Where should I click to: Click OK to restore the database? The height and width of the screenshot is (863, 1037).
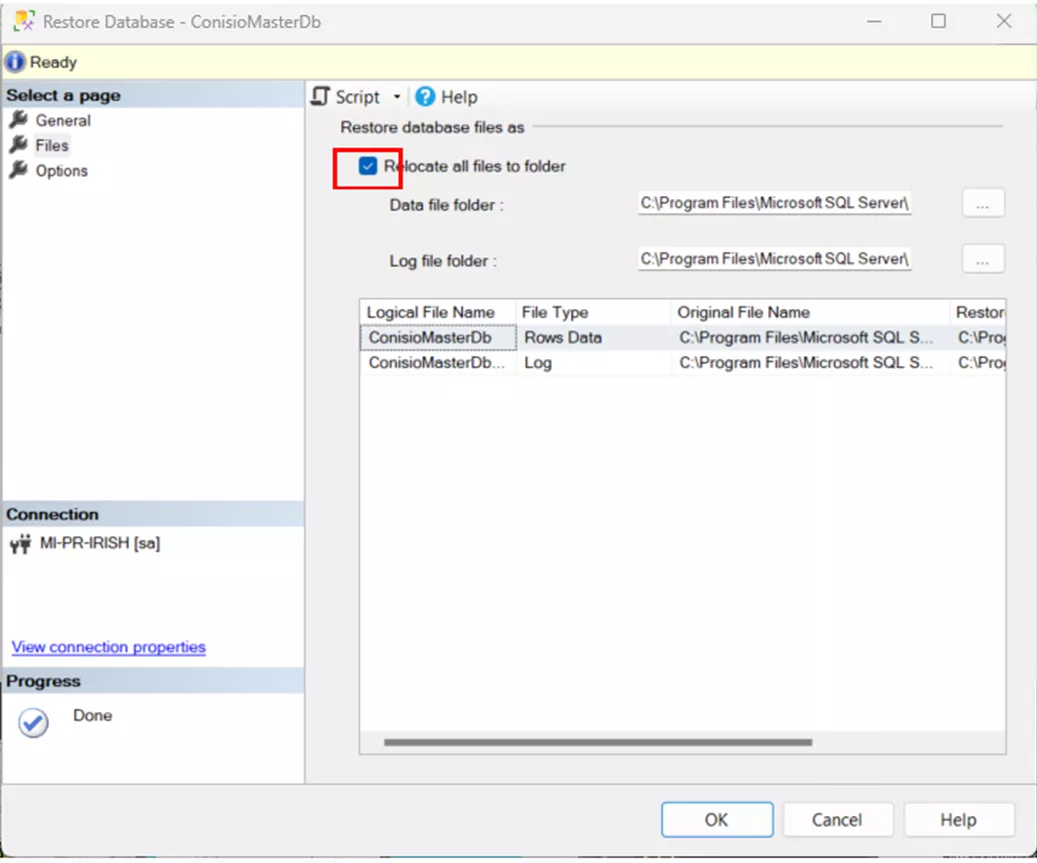point(716,819)
